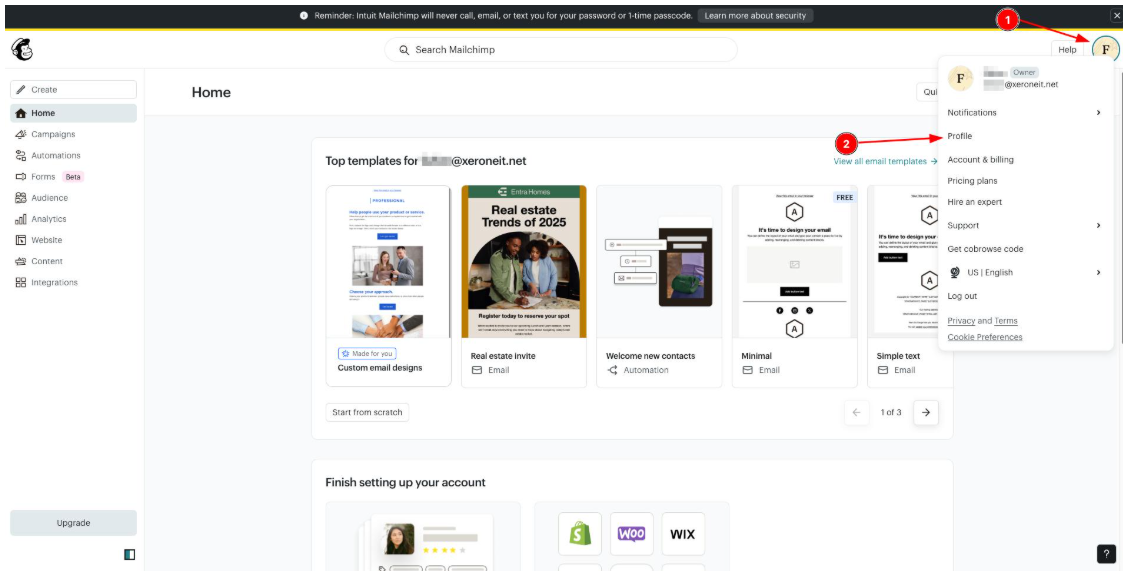Select the Real estate invite template
1123x573 pixels.
524,286
